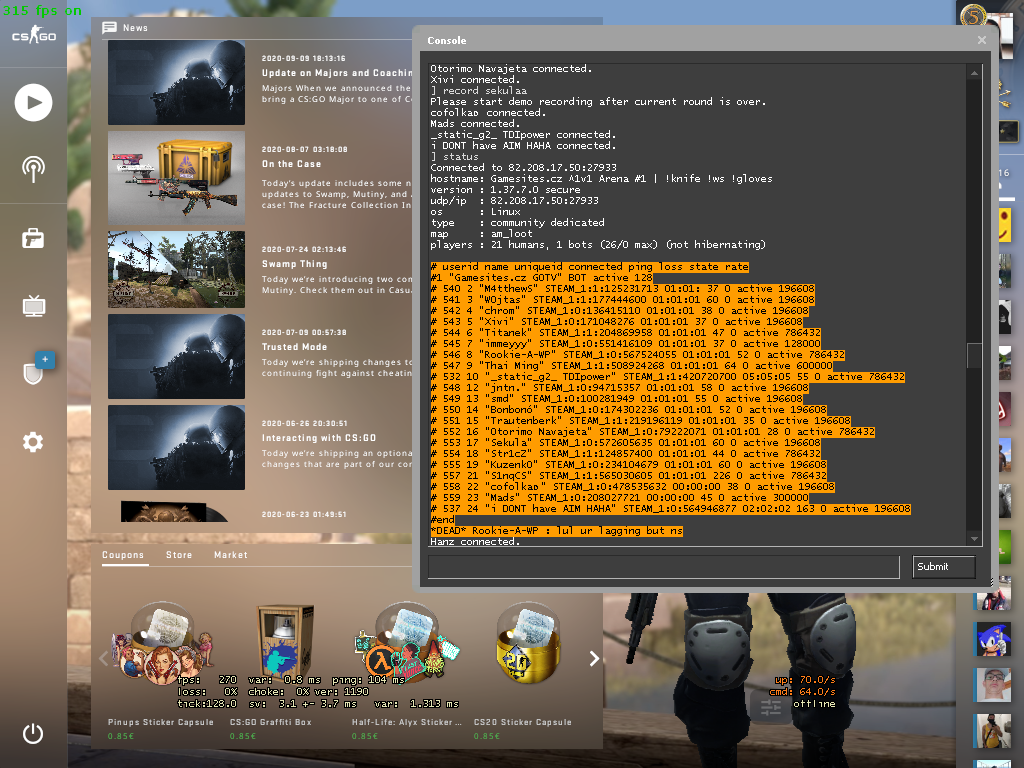Select the CS20 Sticker Capsule image

click(528, 643)
